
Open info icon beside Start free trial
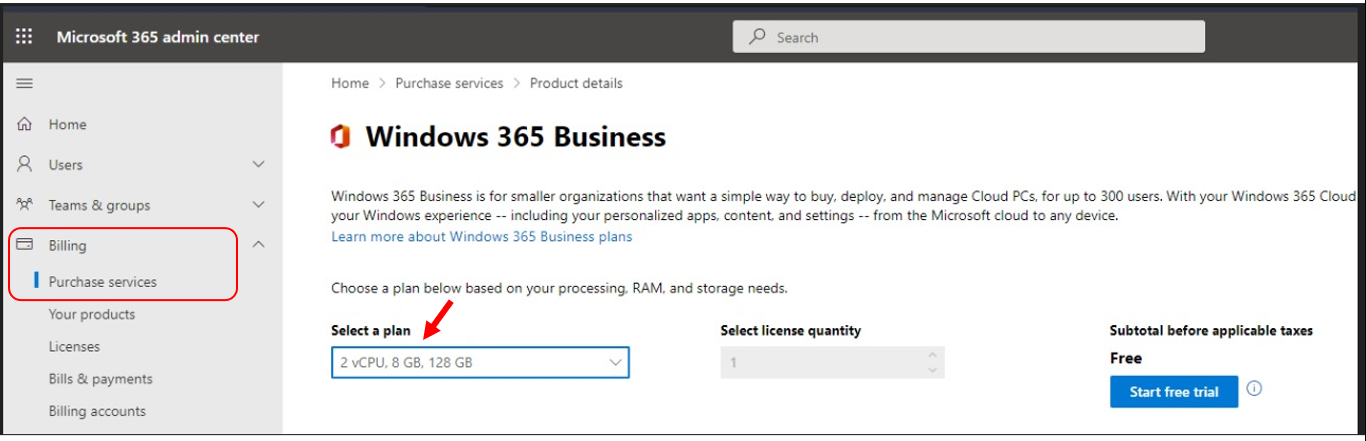[1254, 389]
